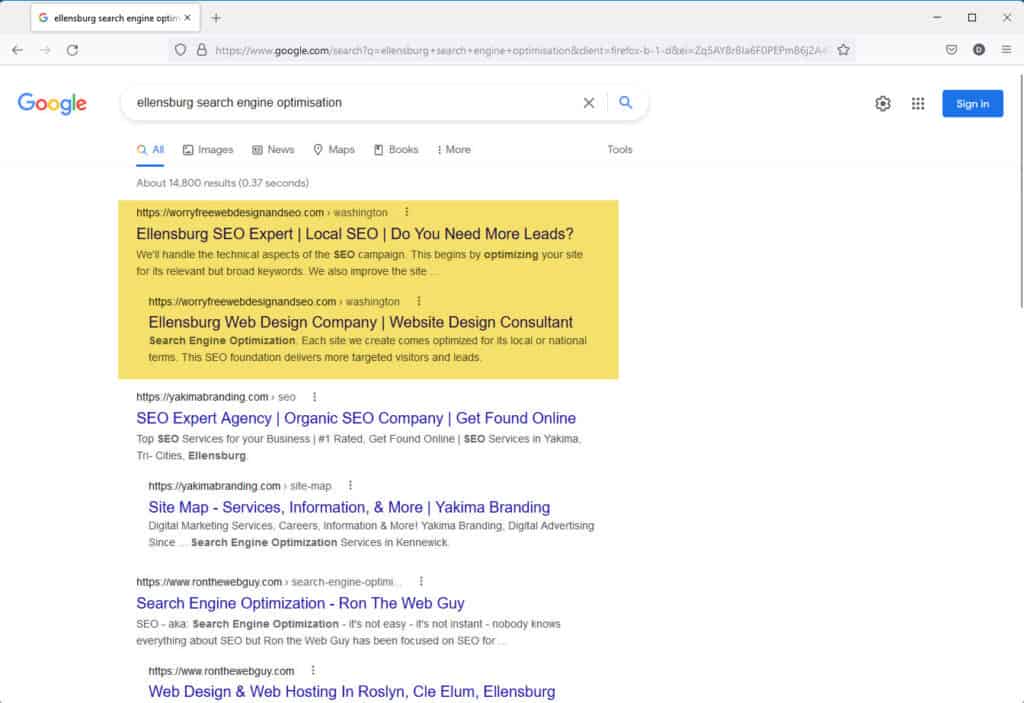Open three-dot menu beside Ellensburg Web Design result
Viewport: 1024px width, 703px height.
click(419, 301)
